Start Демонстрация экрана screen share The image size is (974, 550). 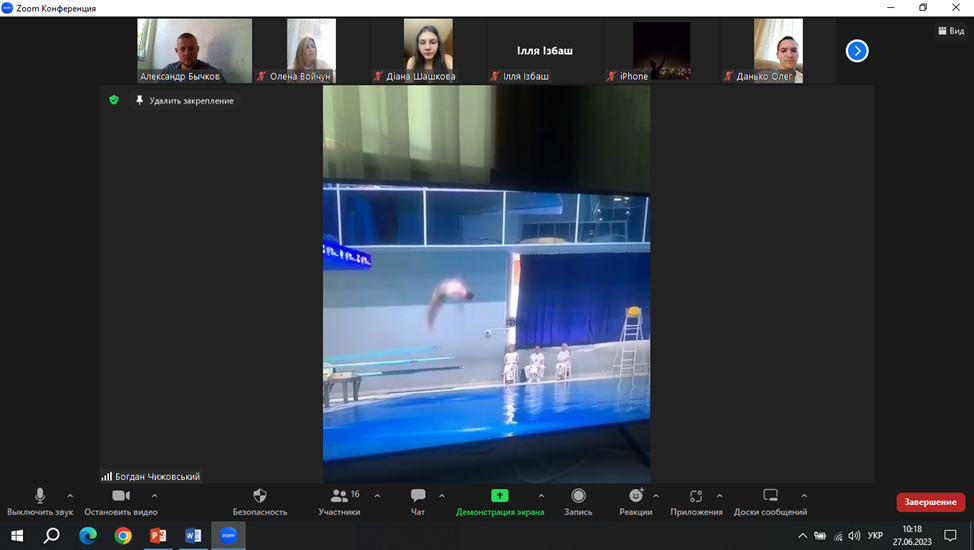tap(500, 496)
